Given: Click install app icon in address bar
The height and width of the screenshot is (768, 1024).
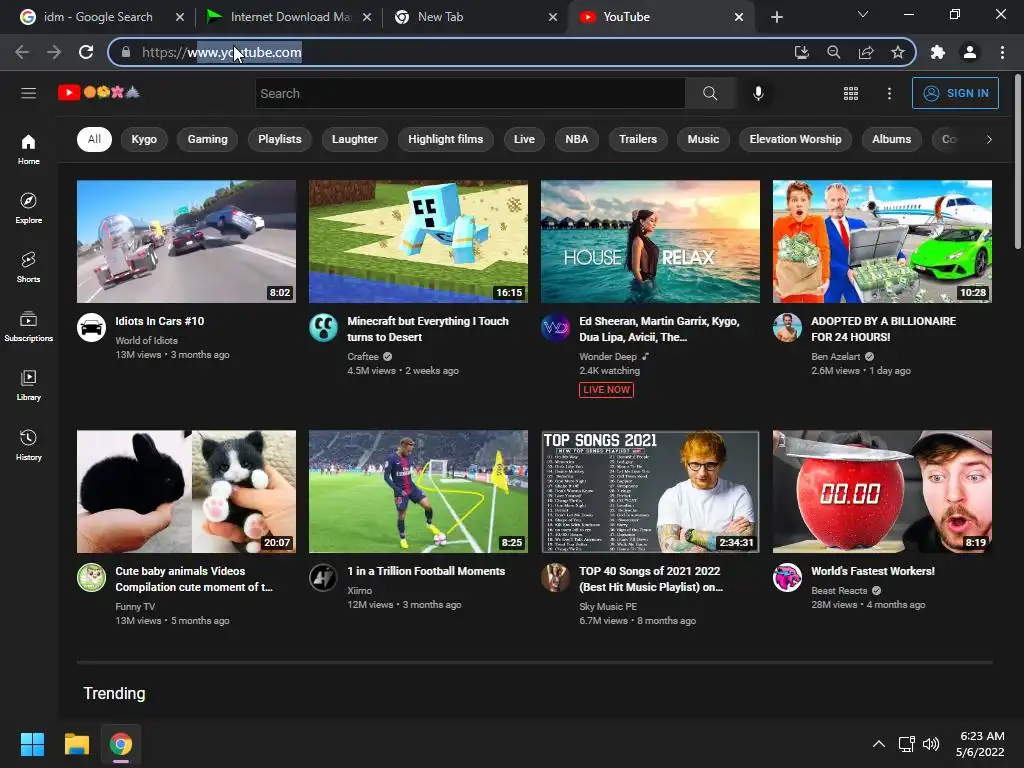Looking at the screenshot, I should 801,52.
